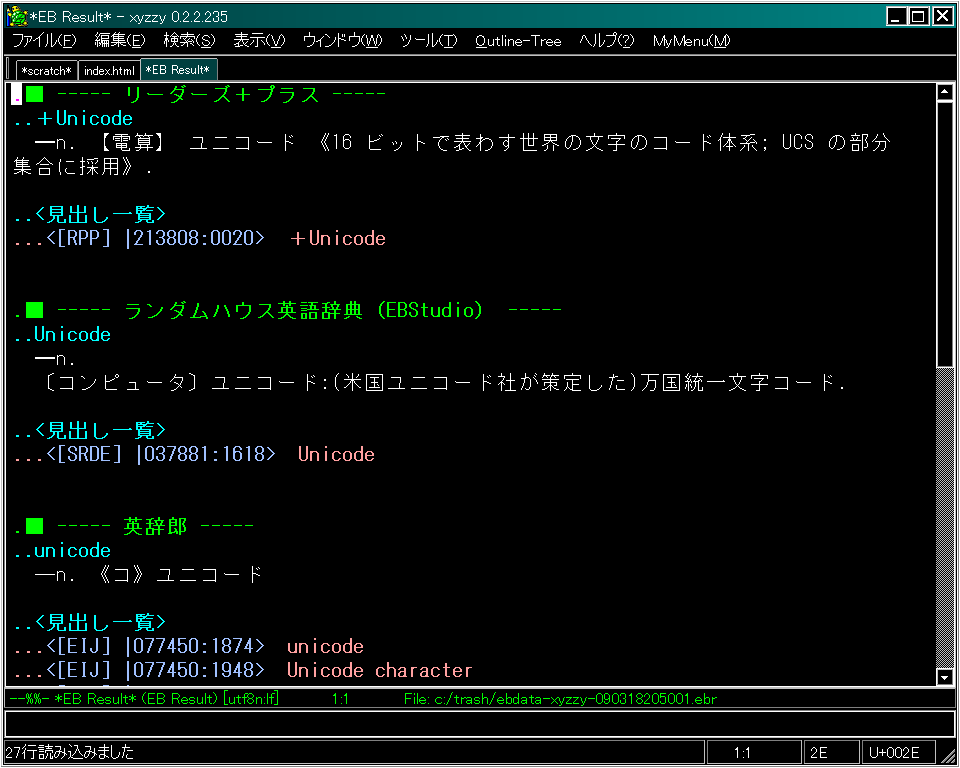Screen dimensions: 960x768
Task: Click the file path ebdata-xyzzy-090318205001.ebr in mode line
Action: 560,699
